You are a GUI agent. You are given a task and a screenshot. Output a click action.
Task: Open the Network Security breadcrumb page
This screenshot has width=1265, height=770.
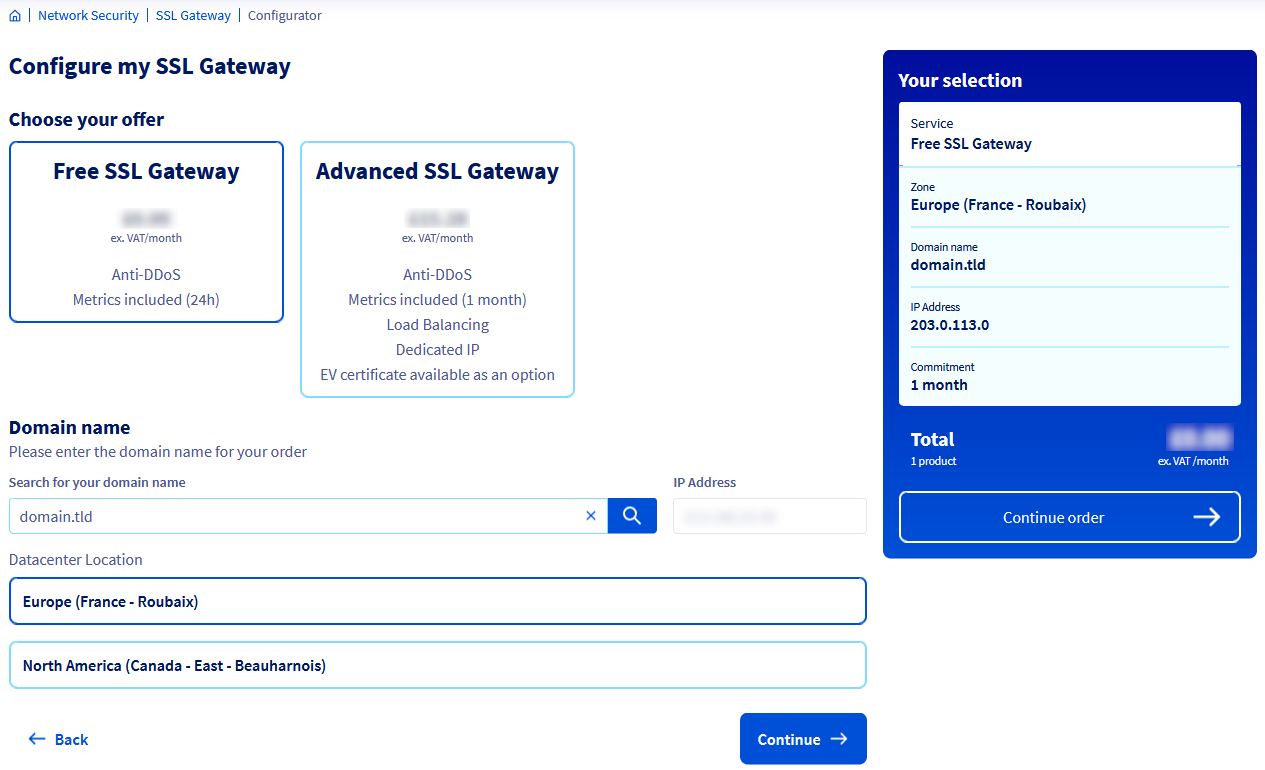88,15
